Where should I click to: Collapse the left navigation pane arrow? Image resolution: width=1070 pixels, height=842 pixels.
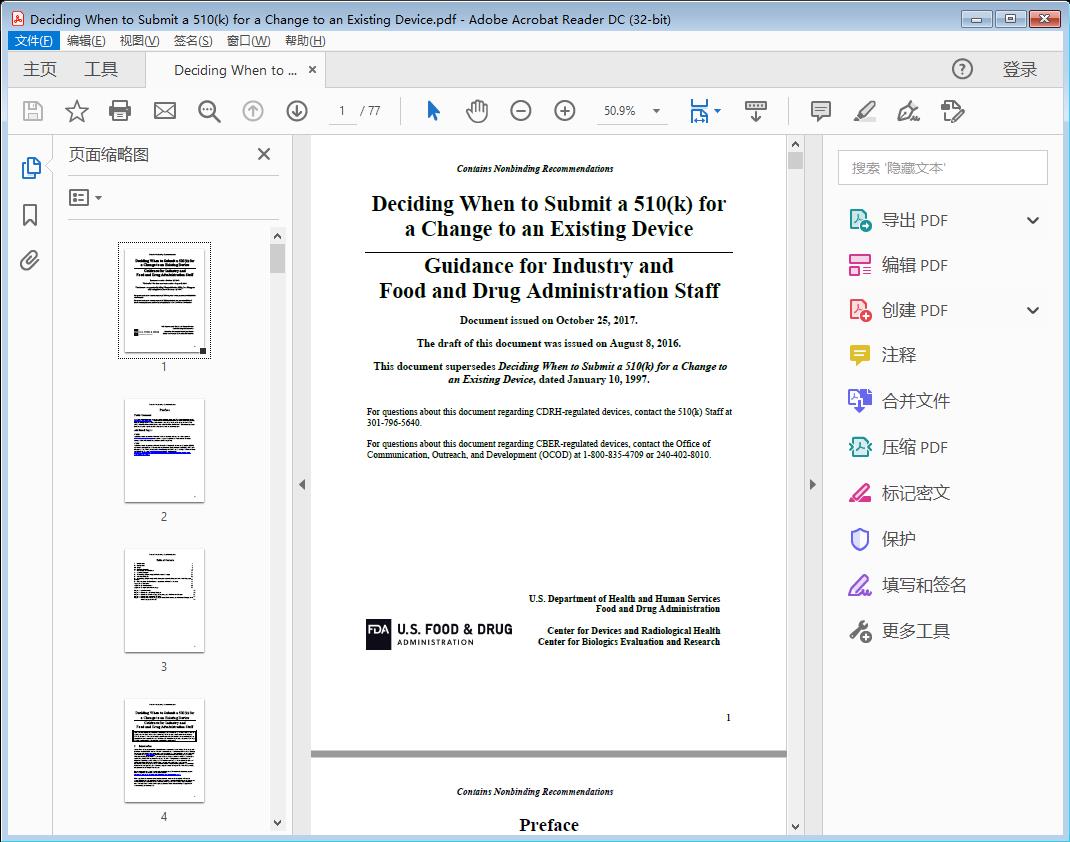302,485
